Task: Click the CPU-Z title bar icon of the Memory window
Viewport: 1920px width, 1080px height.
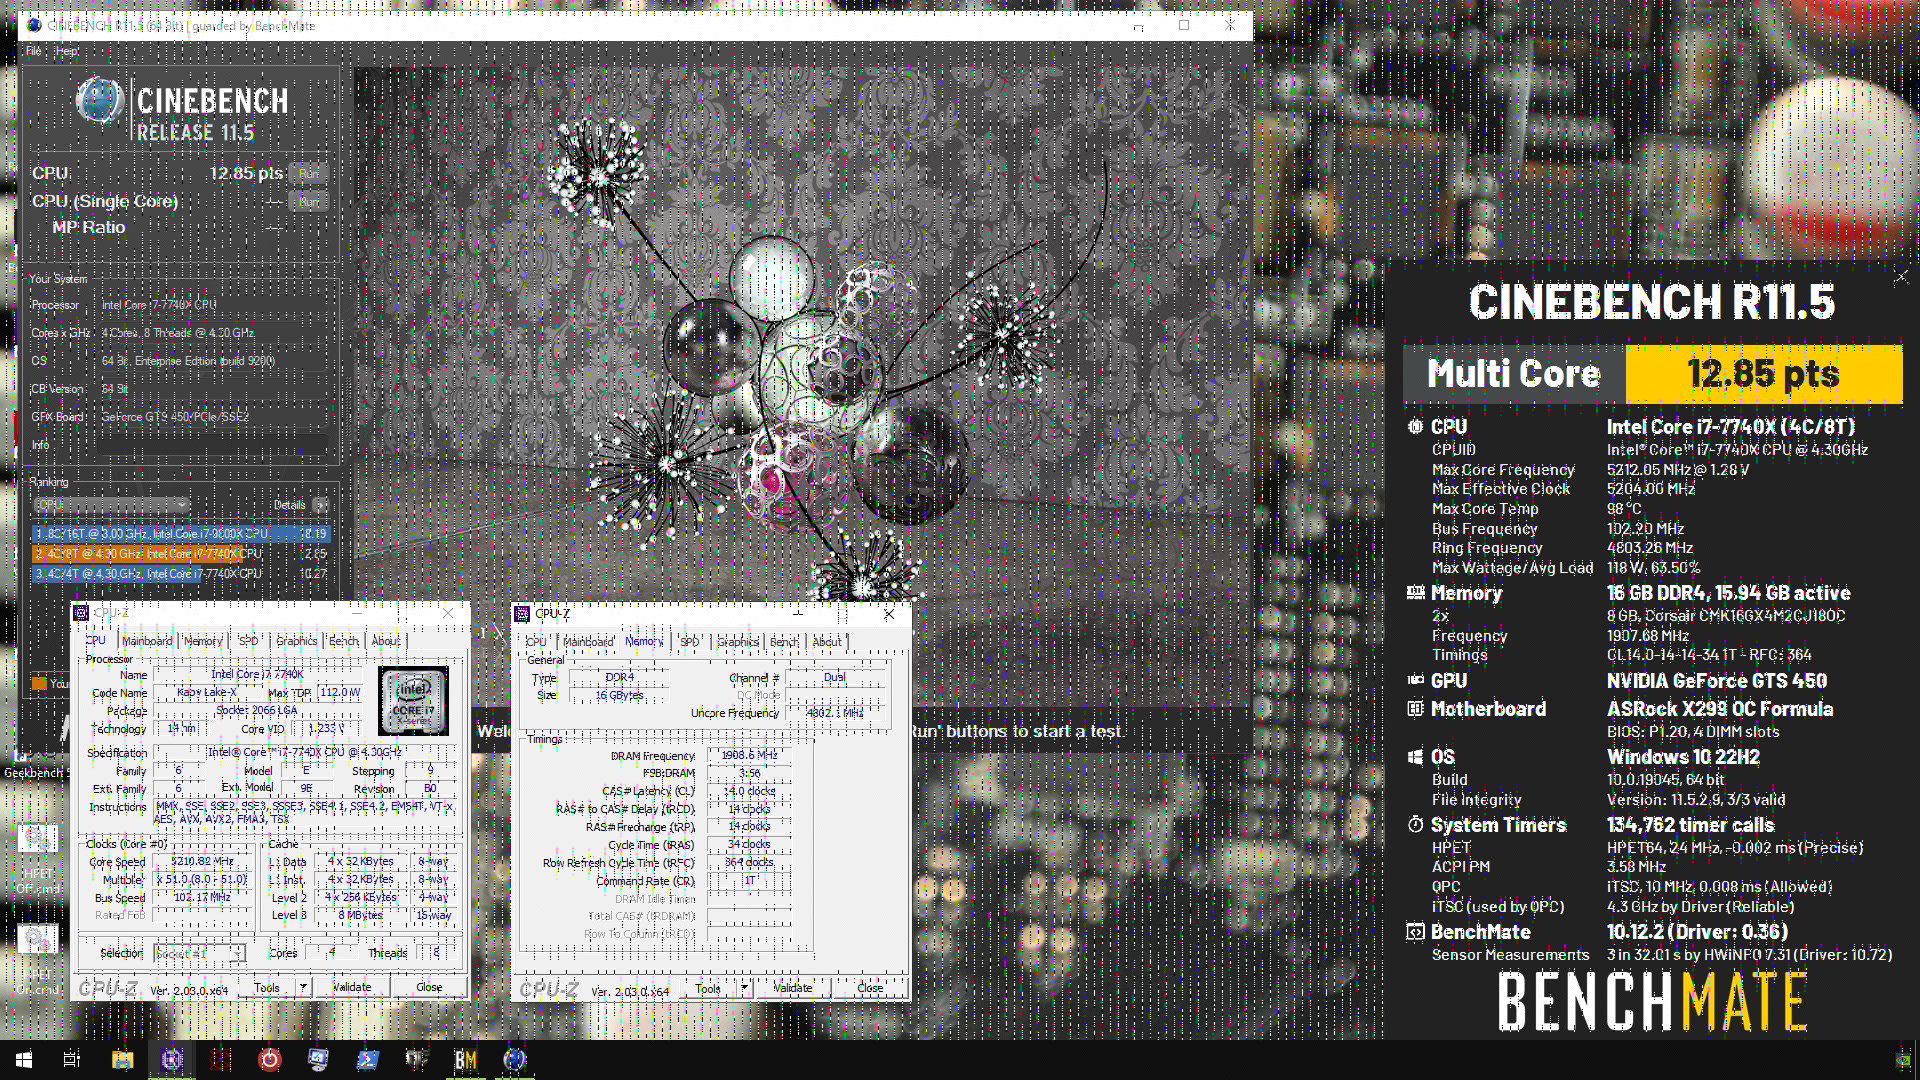Action: (522, 613)
